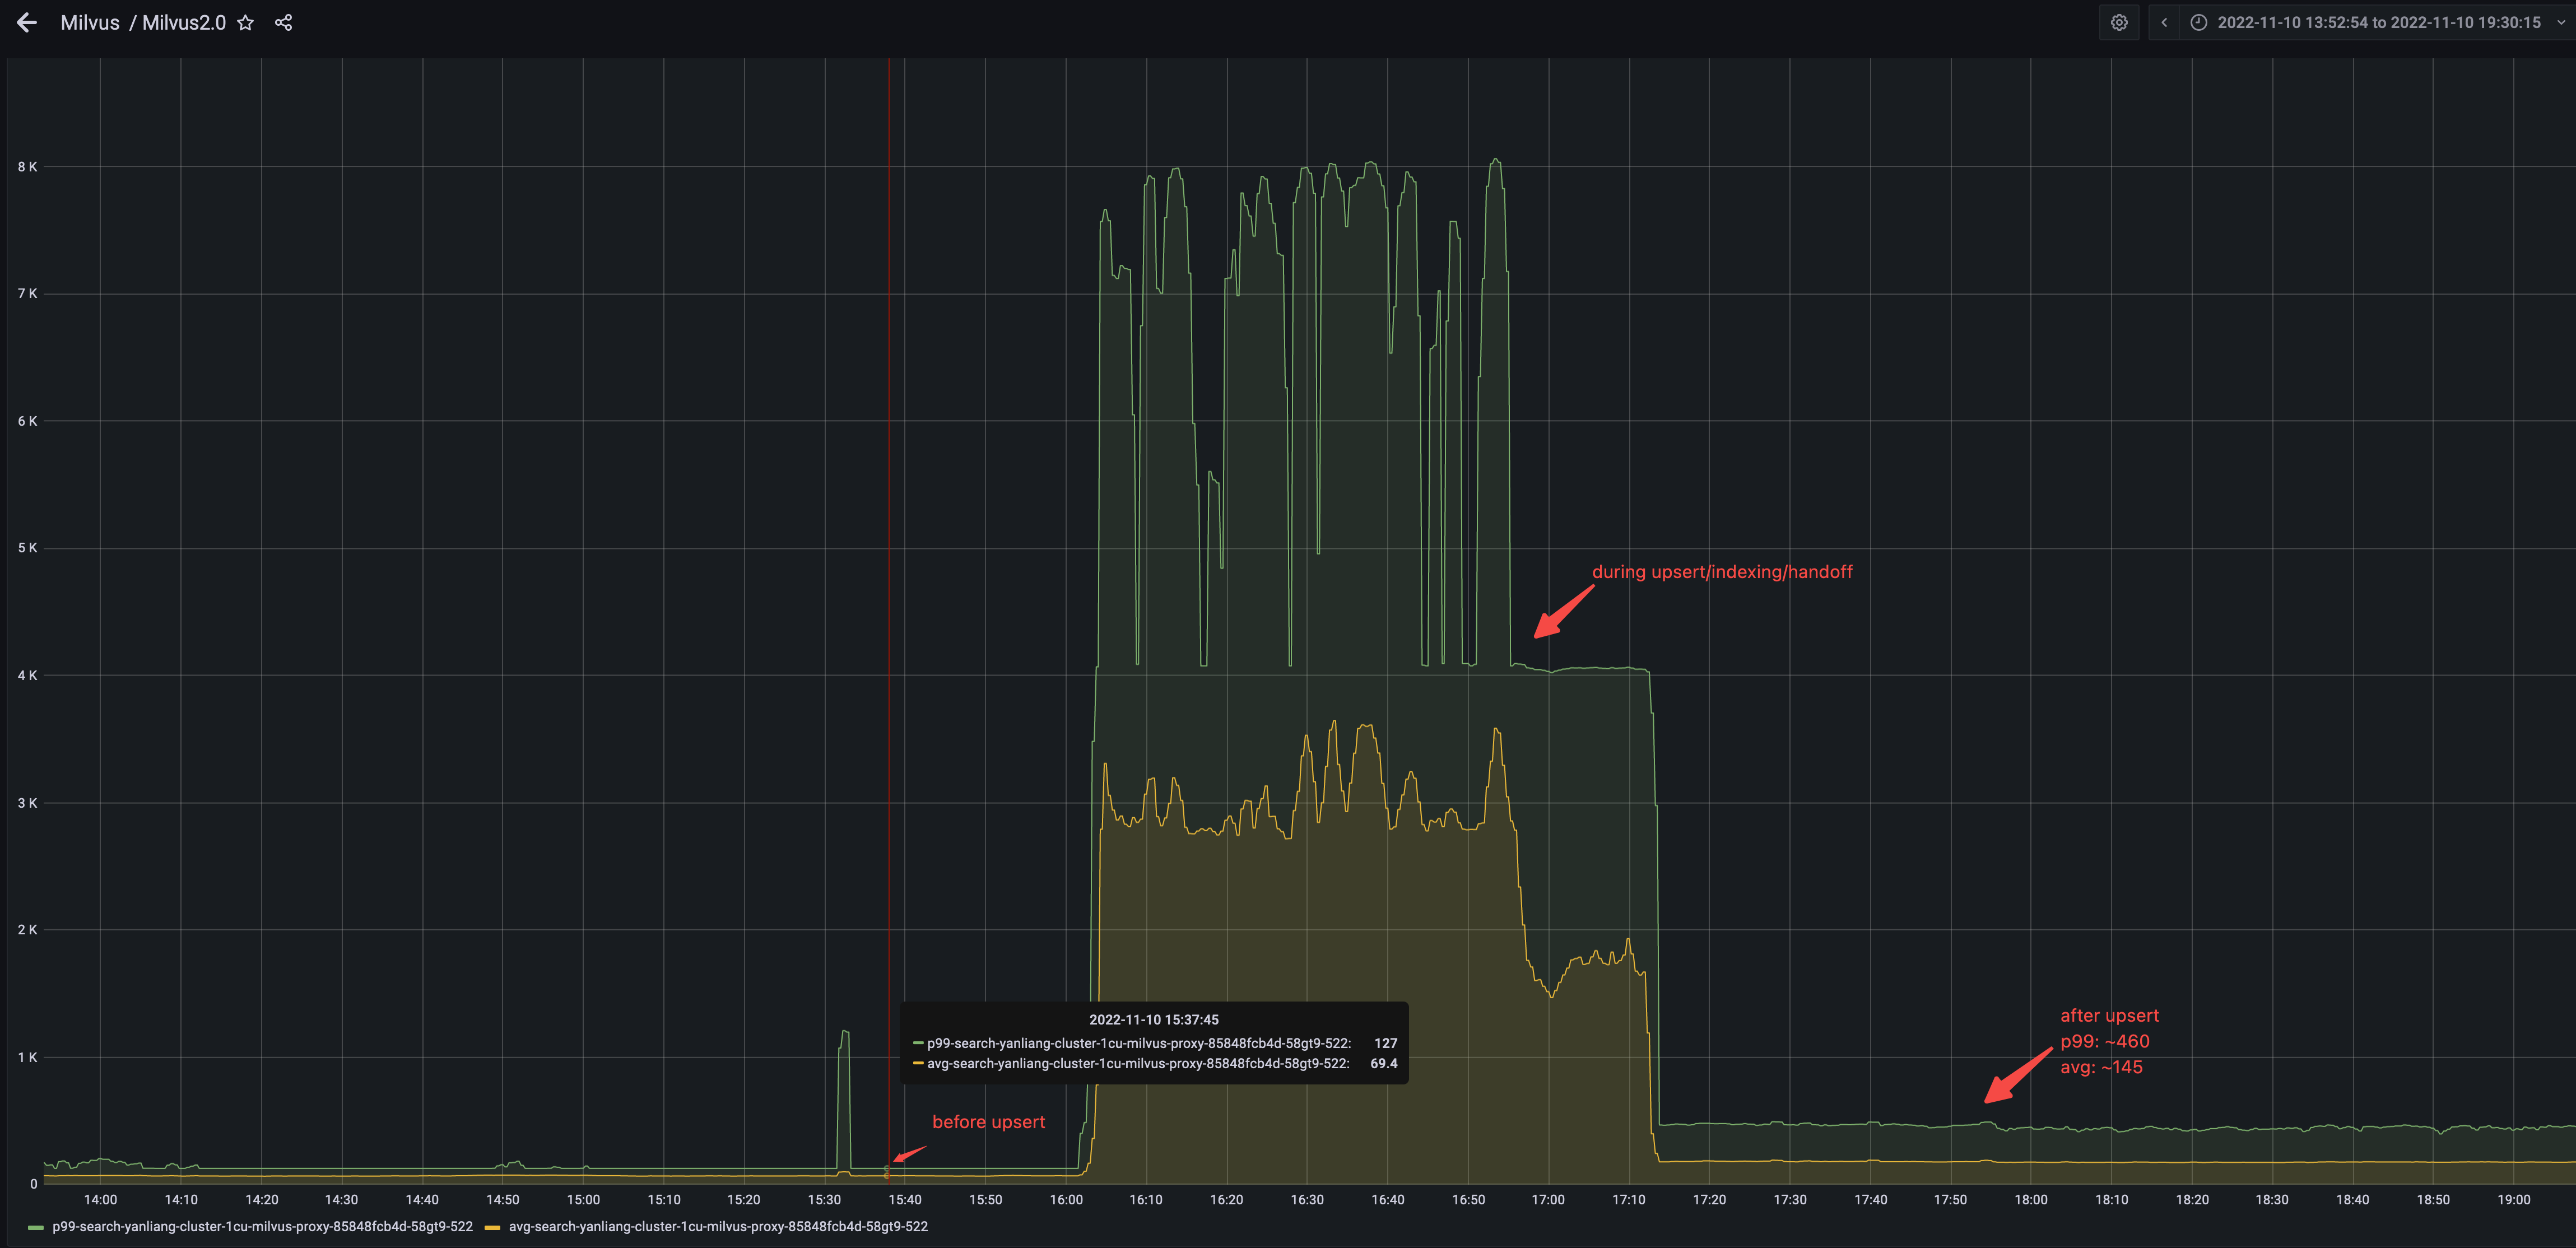Star the Milvus2.0 dashboard as favorite

pyautogui.click(x=245, y=22)
